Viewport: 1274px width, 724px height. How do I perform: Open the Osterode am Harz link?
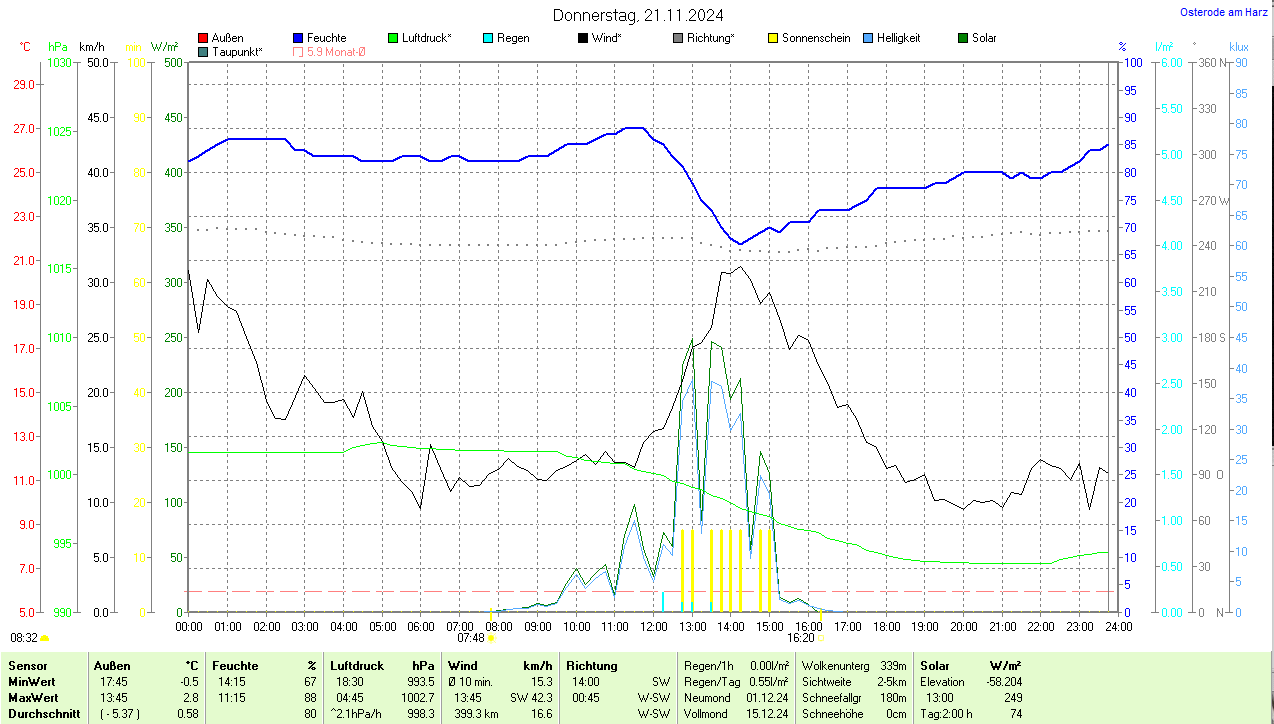point(1222,12)
